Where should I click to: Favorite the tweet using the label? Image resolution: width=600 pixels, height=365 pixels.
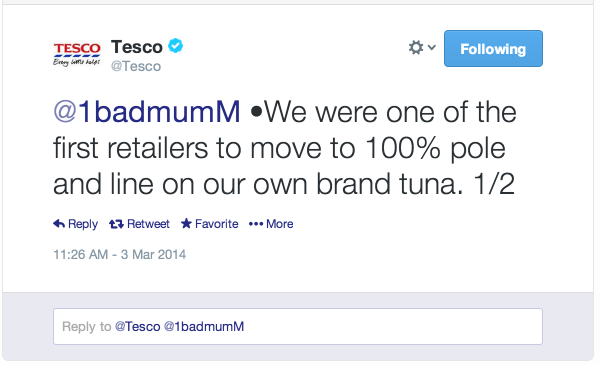pyautogui.click(x=217, y=224)
